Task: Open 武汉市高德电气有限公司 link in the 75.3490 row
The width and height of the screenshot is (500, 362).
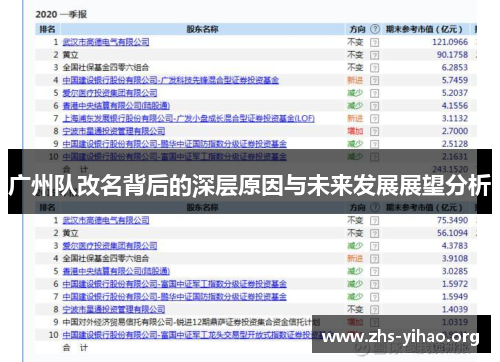Action: 106,220
